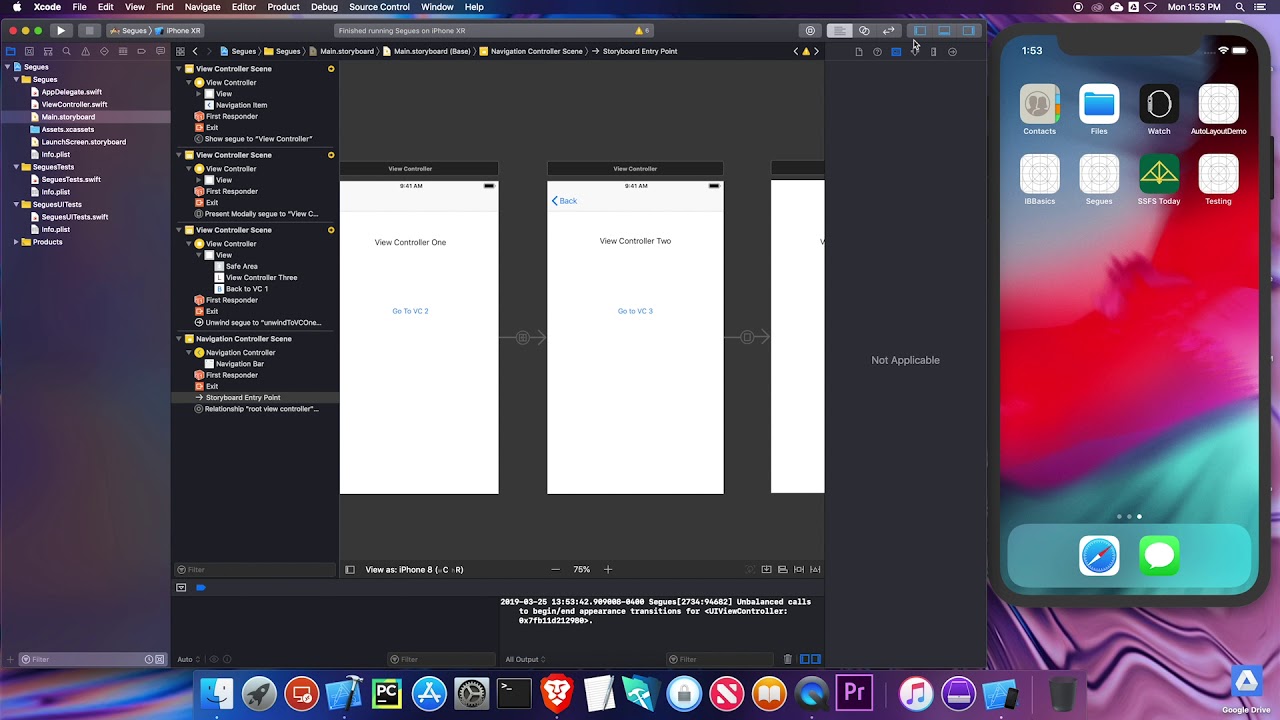Run the Segues project

tap(61, 31)
